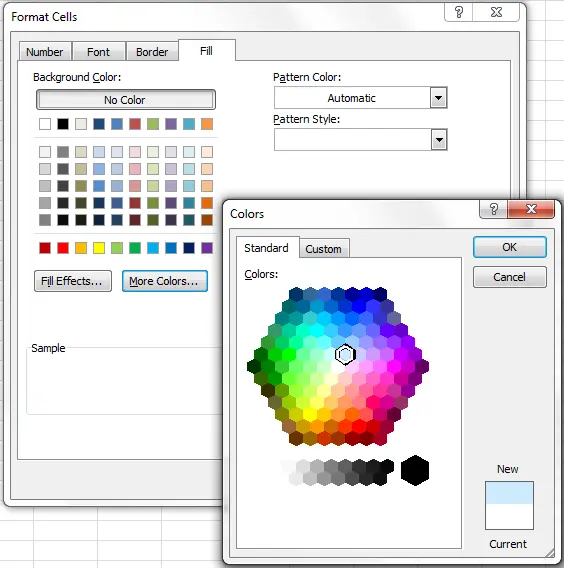Click the Current color preview box
564x568 pixels.
click(509, 517)
